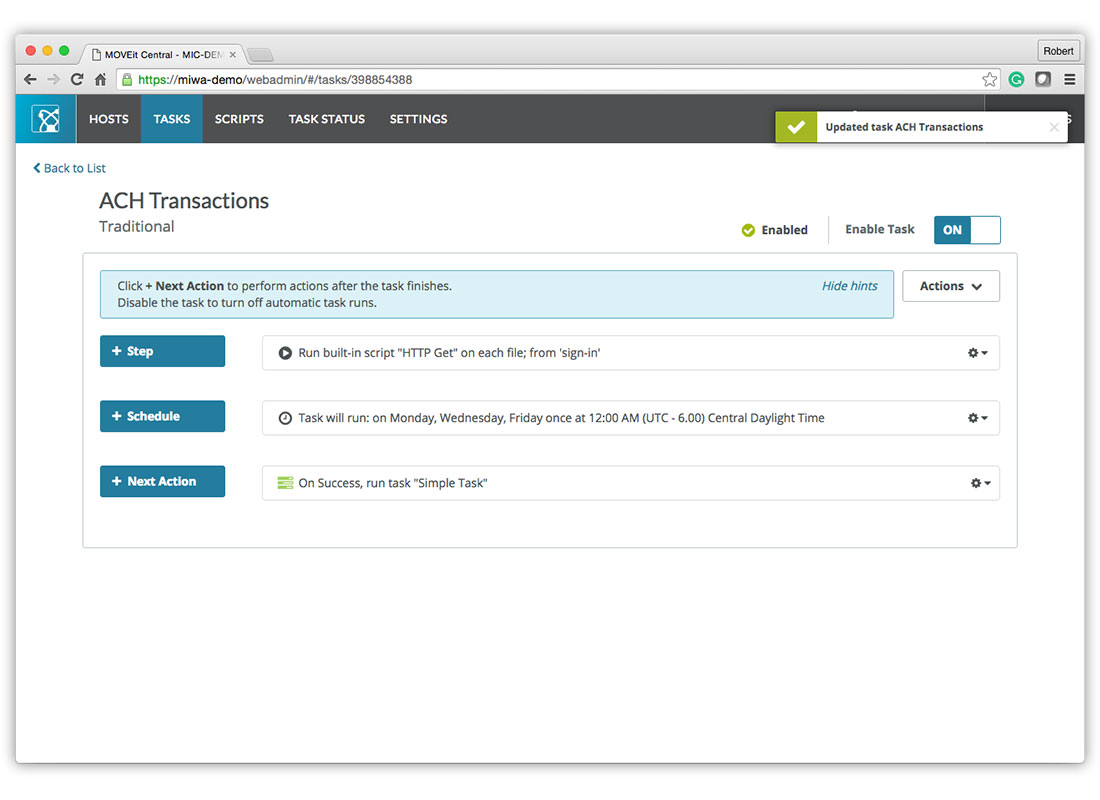Click the Add Schedule button
Viewport: 1100px width, 800px height.
tap(162, 416)
